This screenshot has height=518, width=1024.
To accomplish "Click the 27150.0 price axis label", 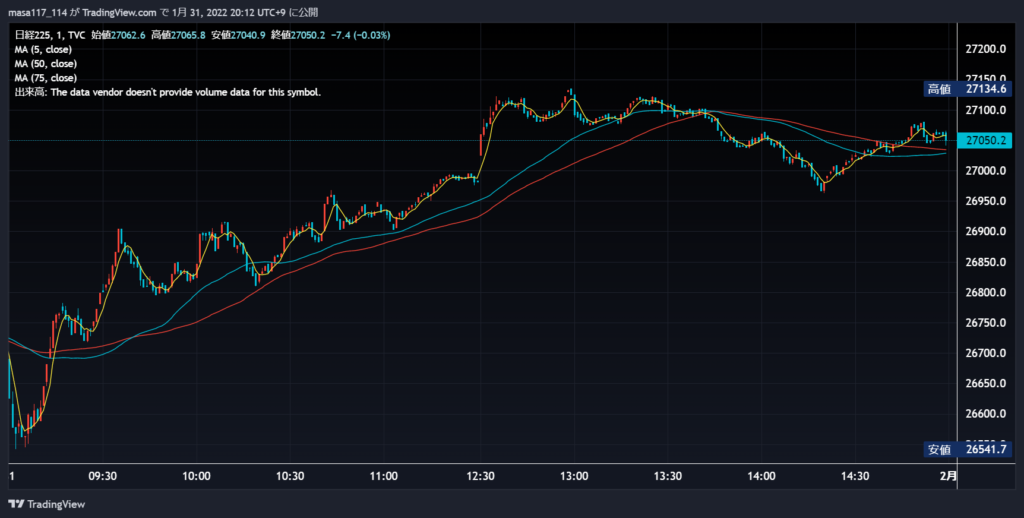I will click(x=985, y=80).
